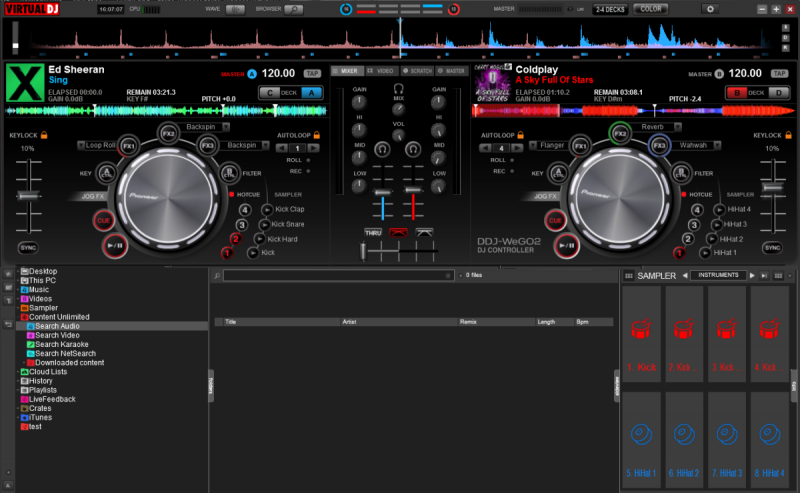Switch to MIXER tab

tap(347, 71)
